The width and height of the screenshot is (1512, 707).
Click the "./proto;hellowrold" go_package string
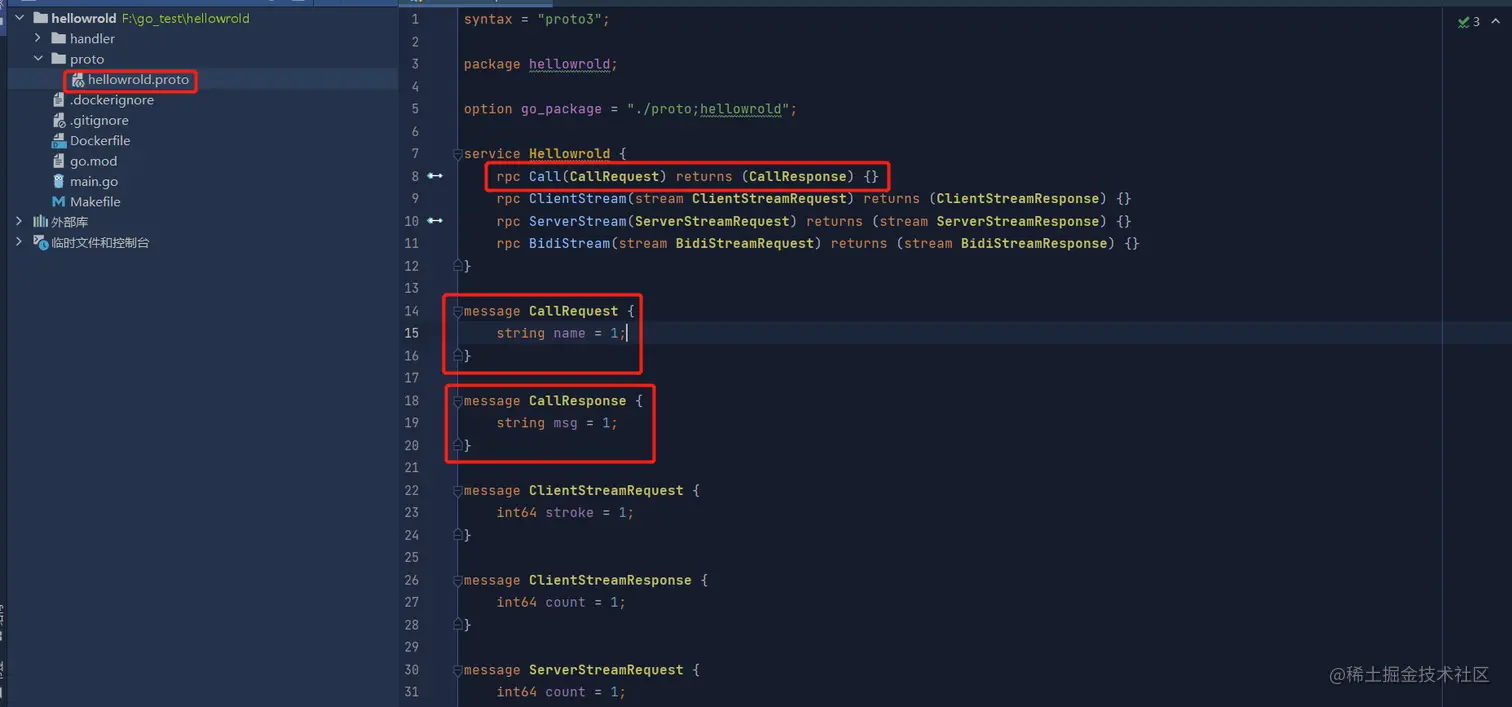point(708,109)
